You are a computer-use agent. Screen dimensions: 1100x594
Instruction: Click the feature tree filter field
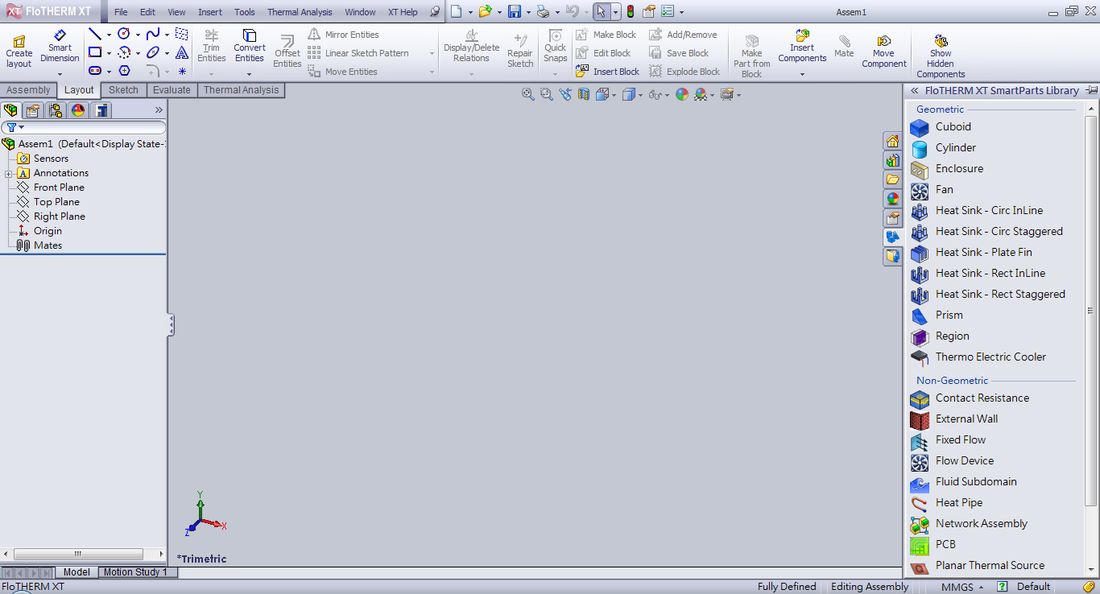click(x=83, y=127)
